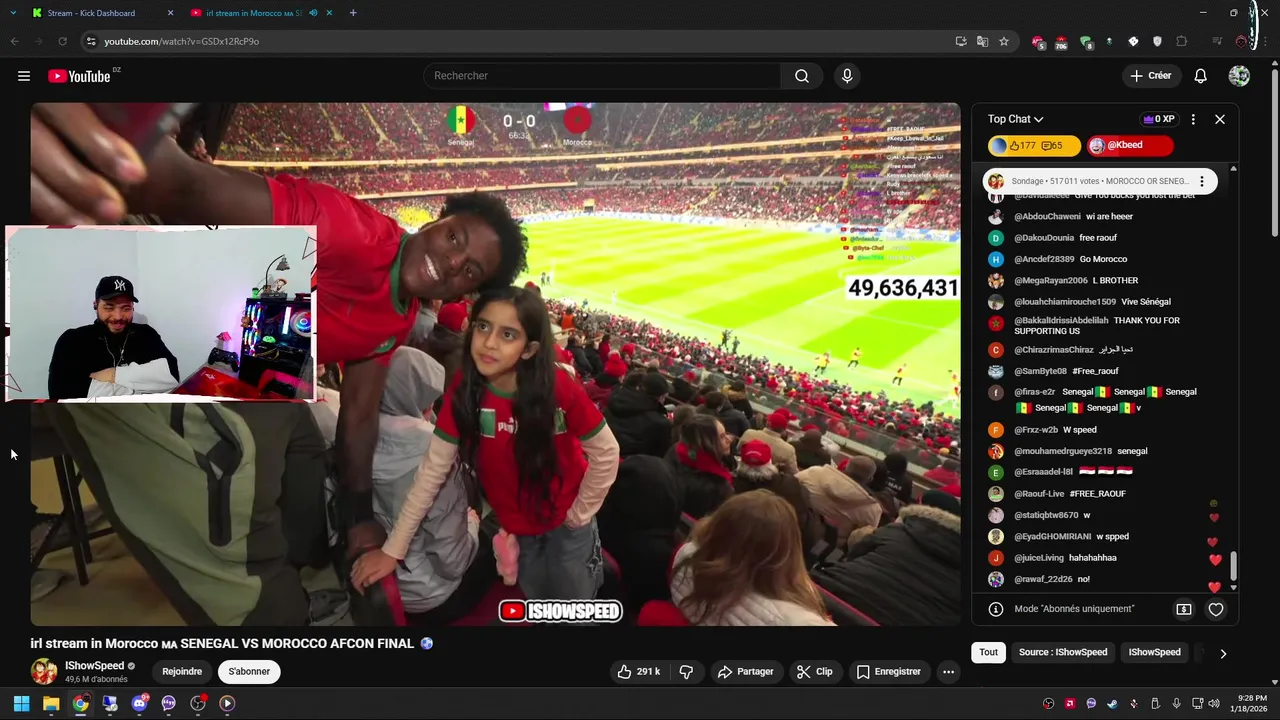1280x720 pixels.
Task: Click the address bar URL
Action: (182, 41)
